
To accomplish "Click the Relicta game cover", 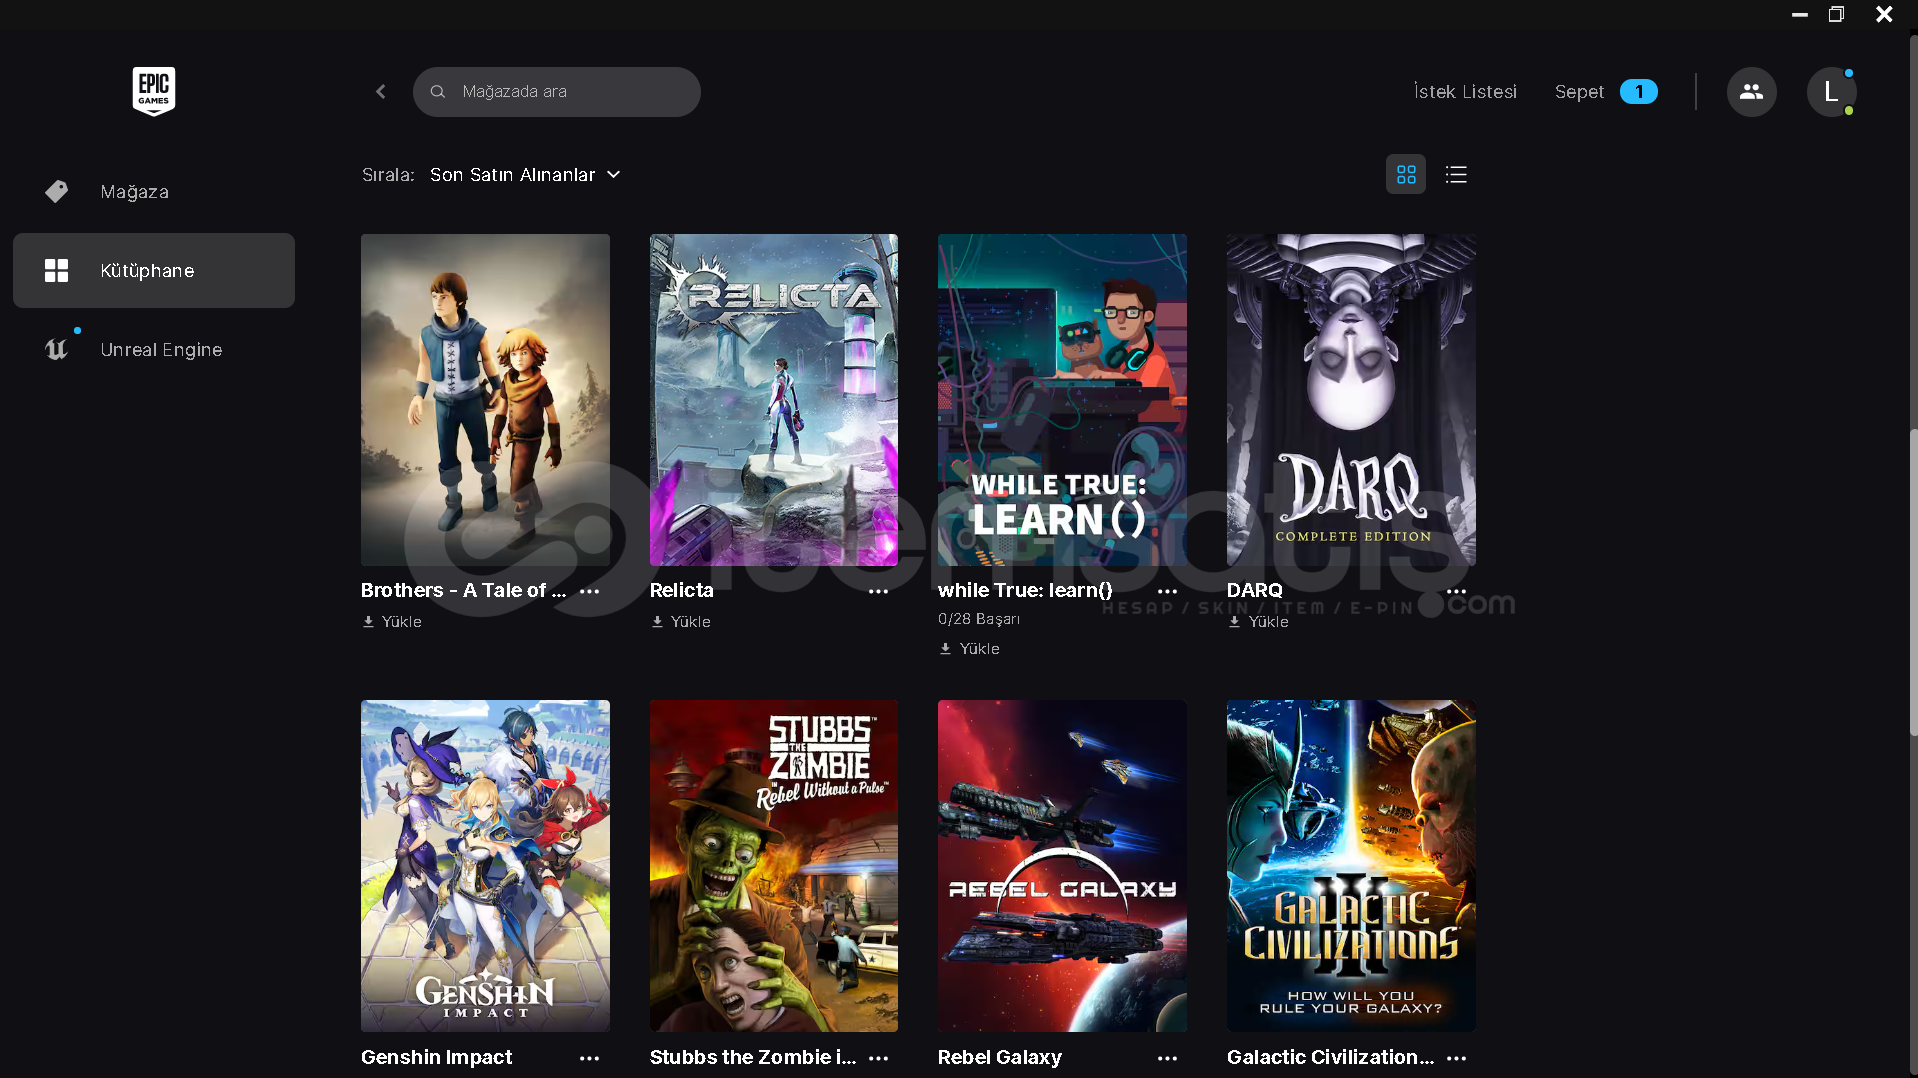I will click(x=774, y=400).
